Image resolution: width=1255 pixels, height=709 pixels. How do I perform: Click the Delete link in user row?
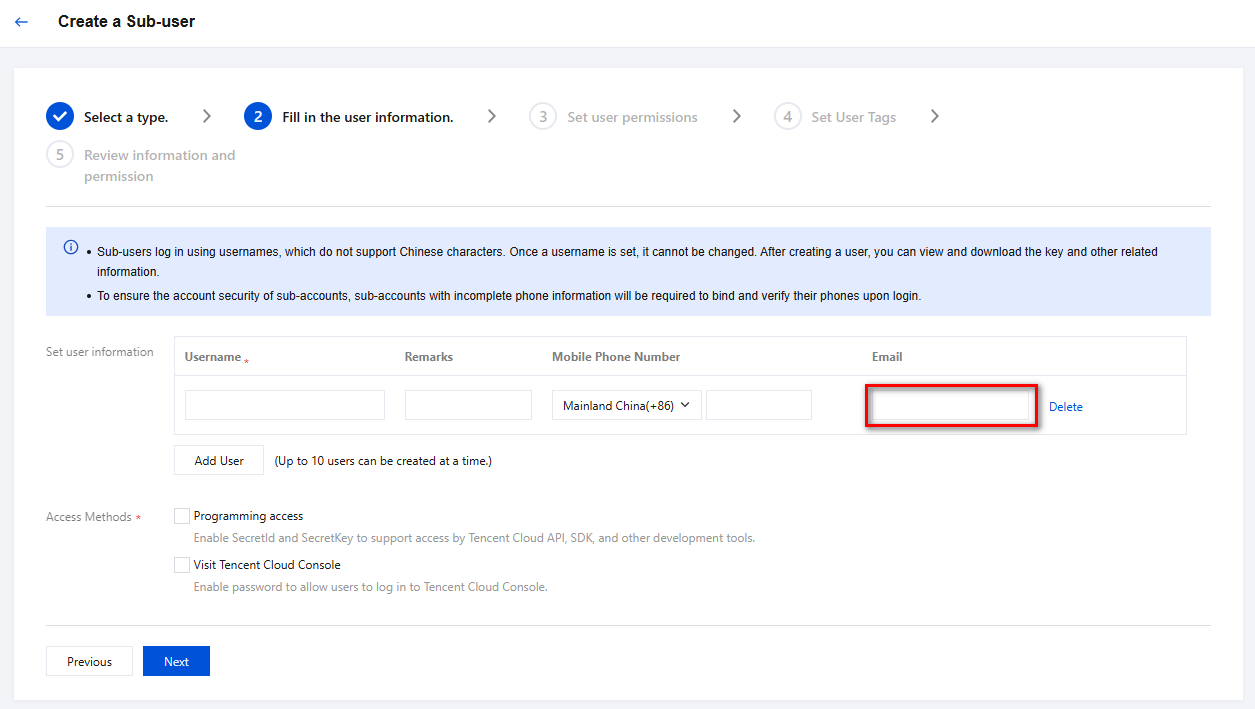click(1065, 407)
